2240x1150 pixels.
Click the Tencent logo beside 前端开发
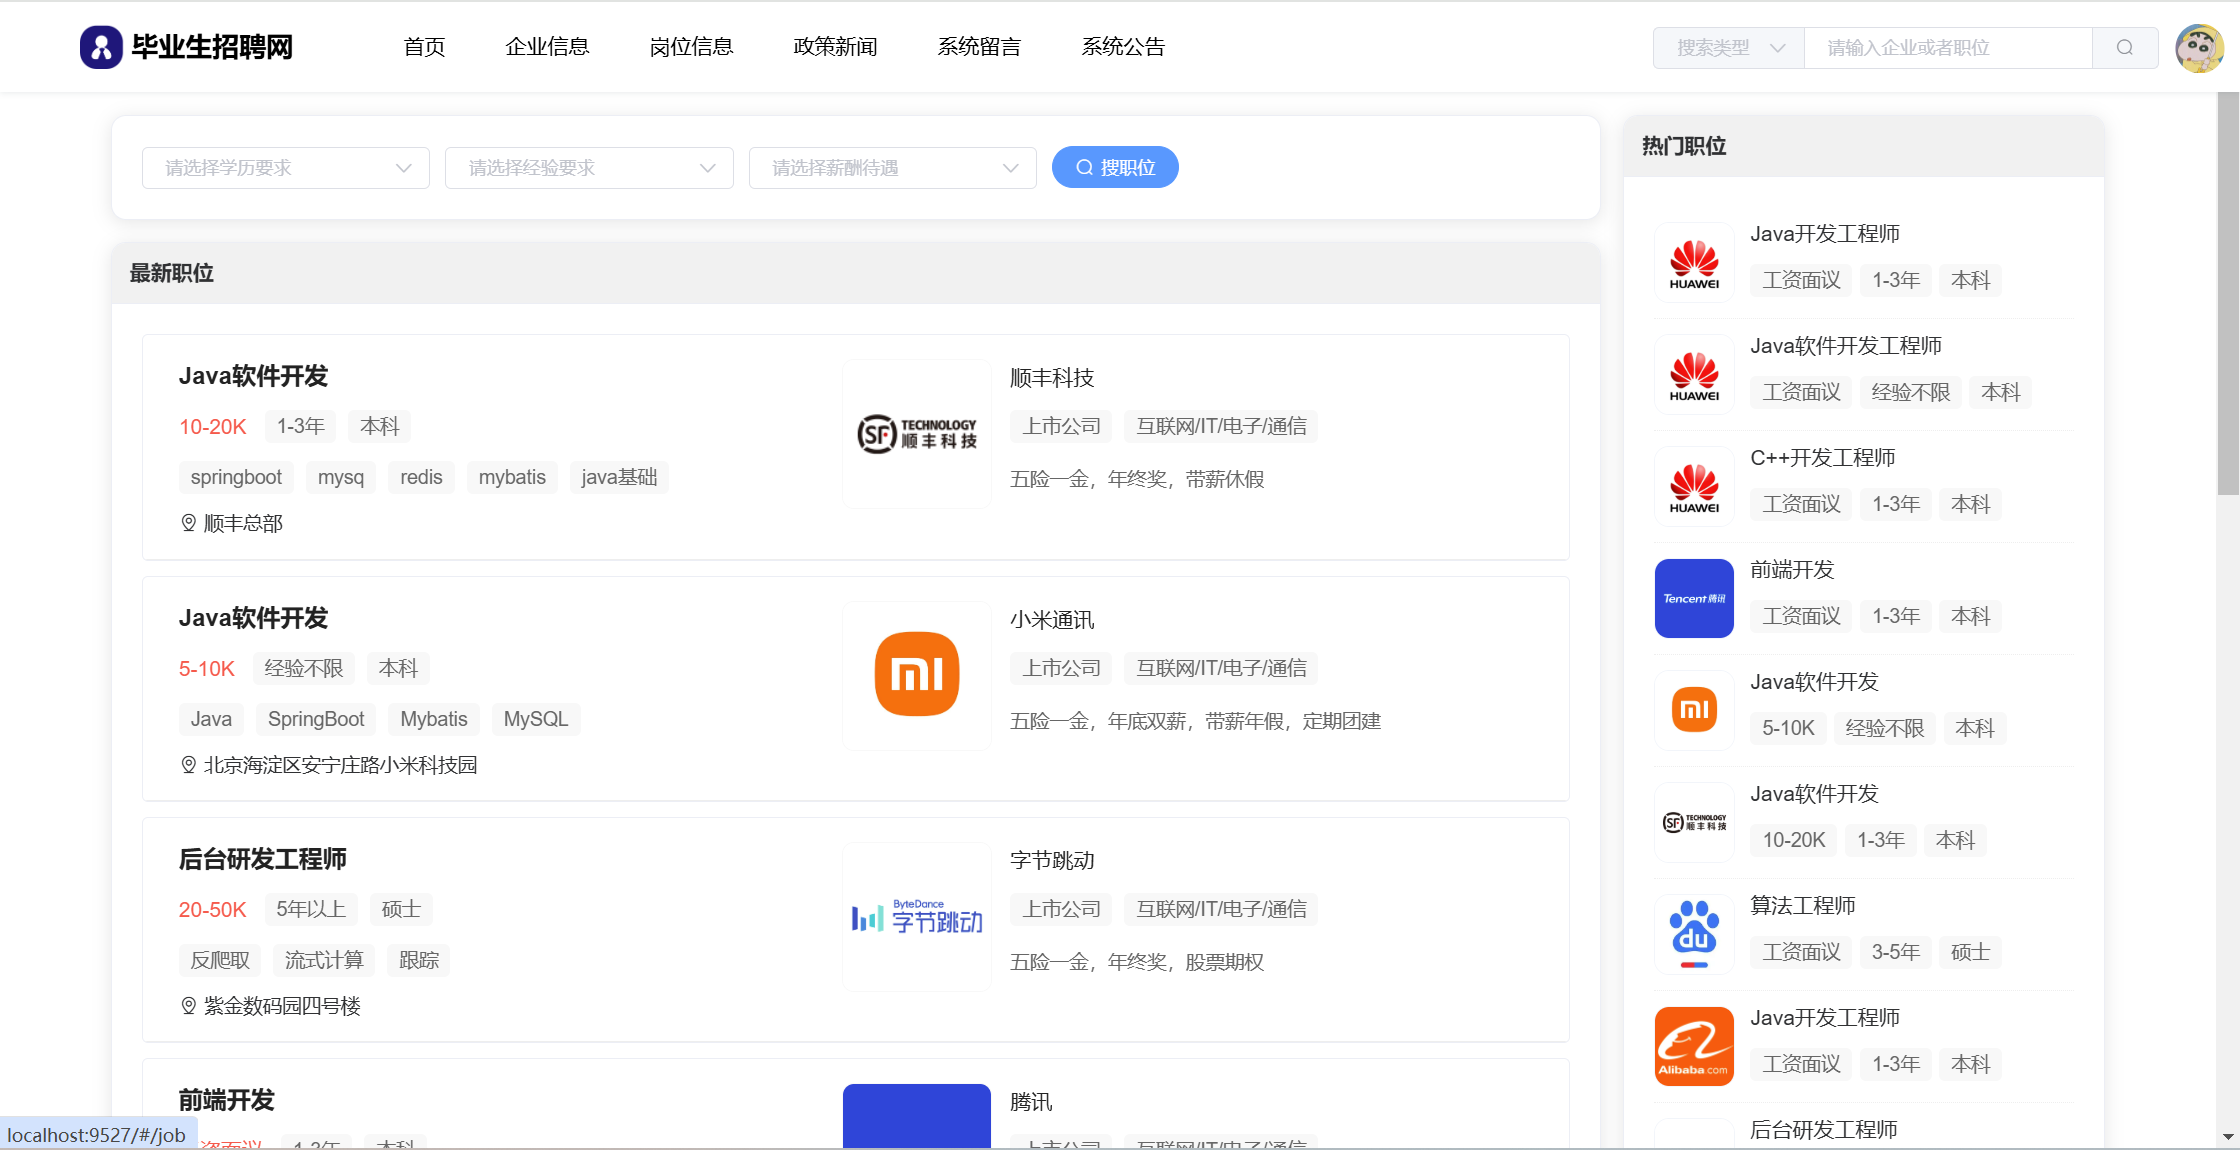click(x=1694, y=598)
